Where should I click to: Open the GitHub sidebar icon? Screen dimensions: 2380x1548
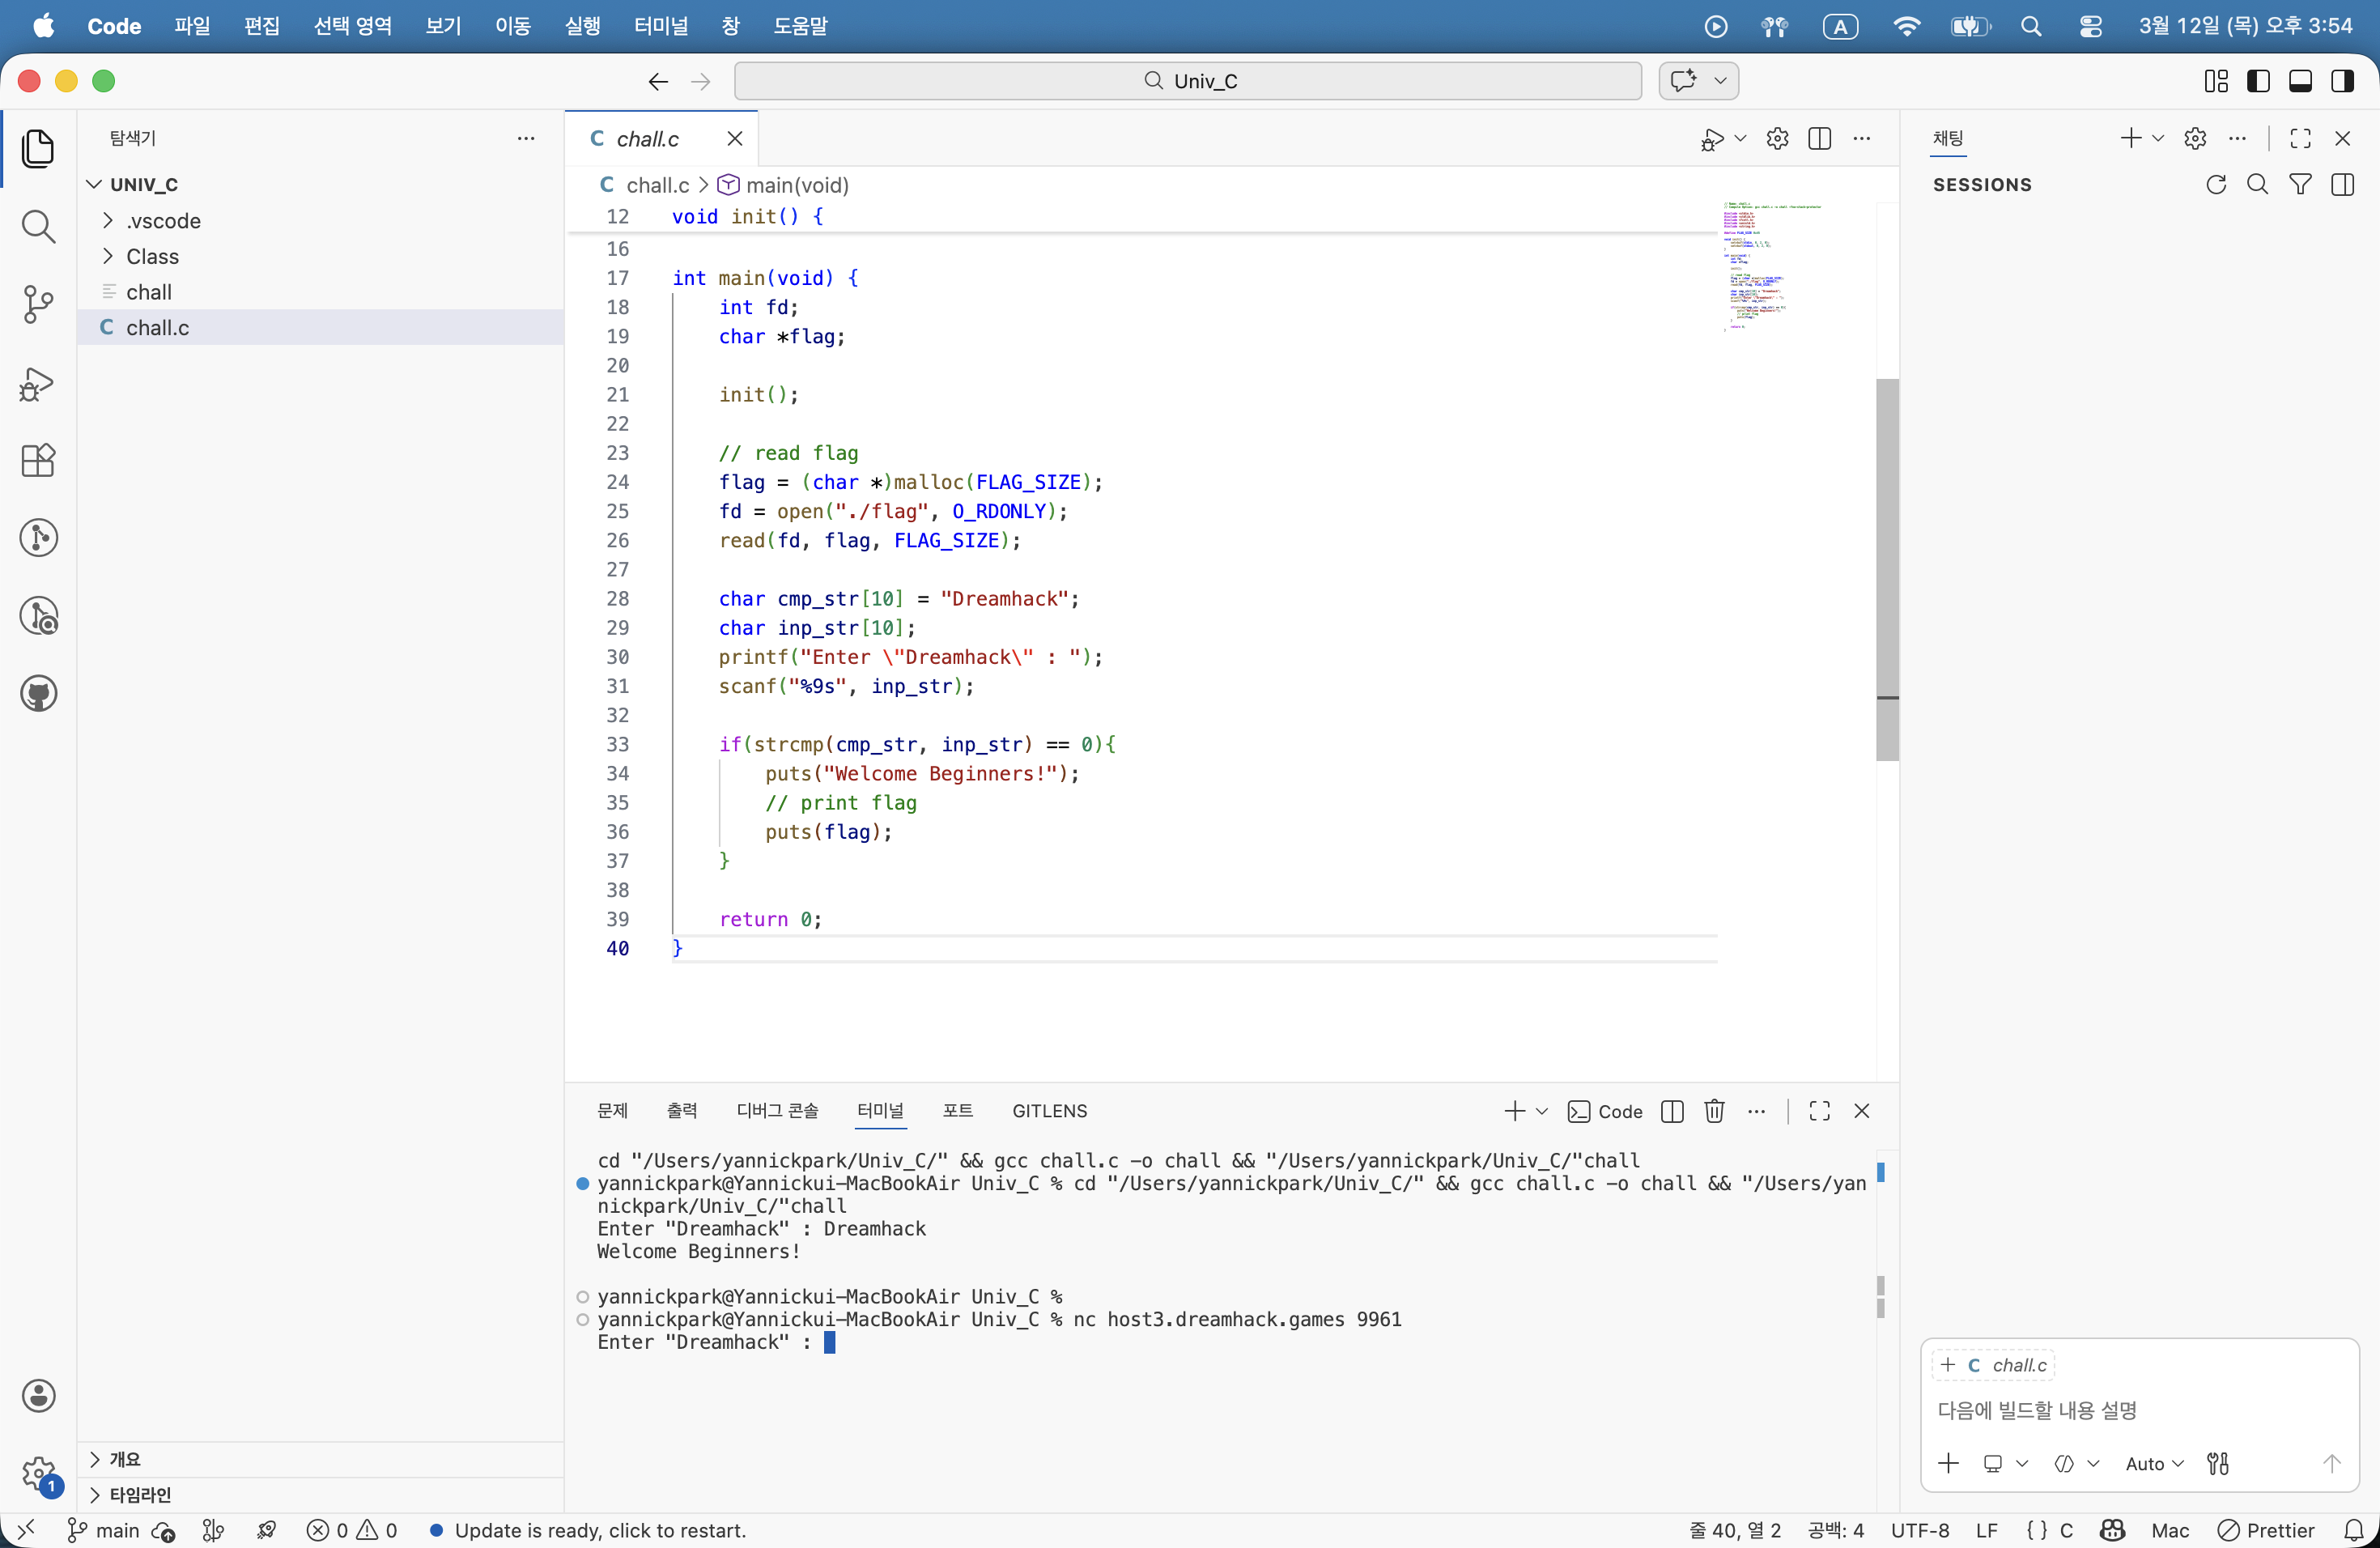pyautogui.click(x=38, y=694)
